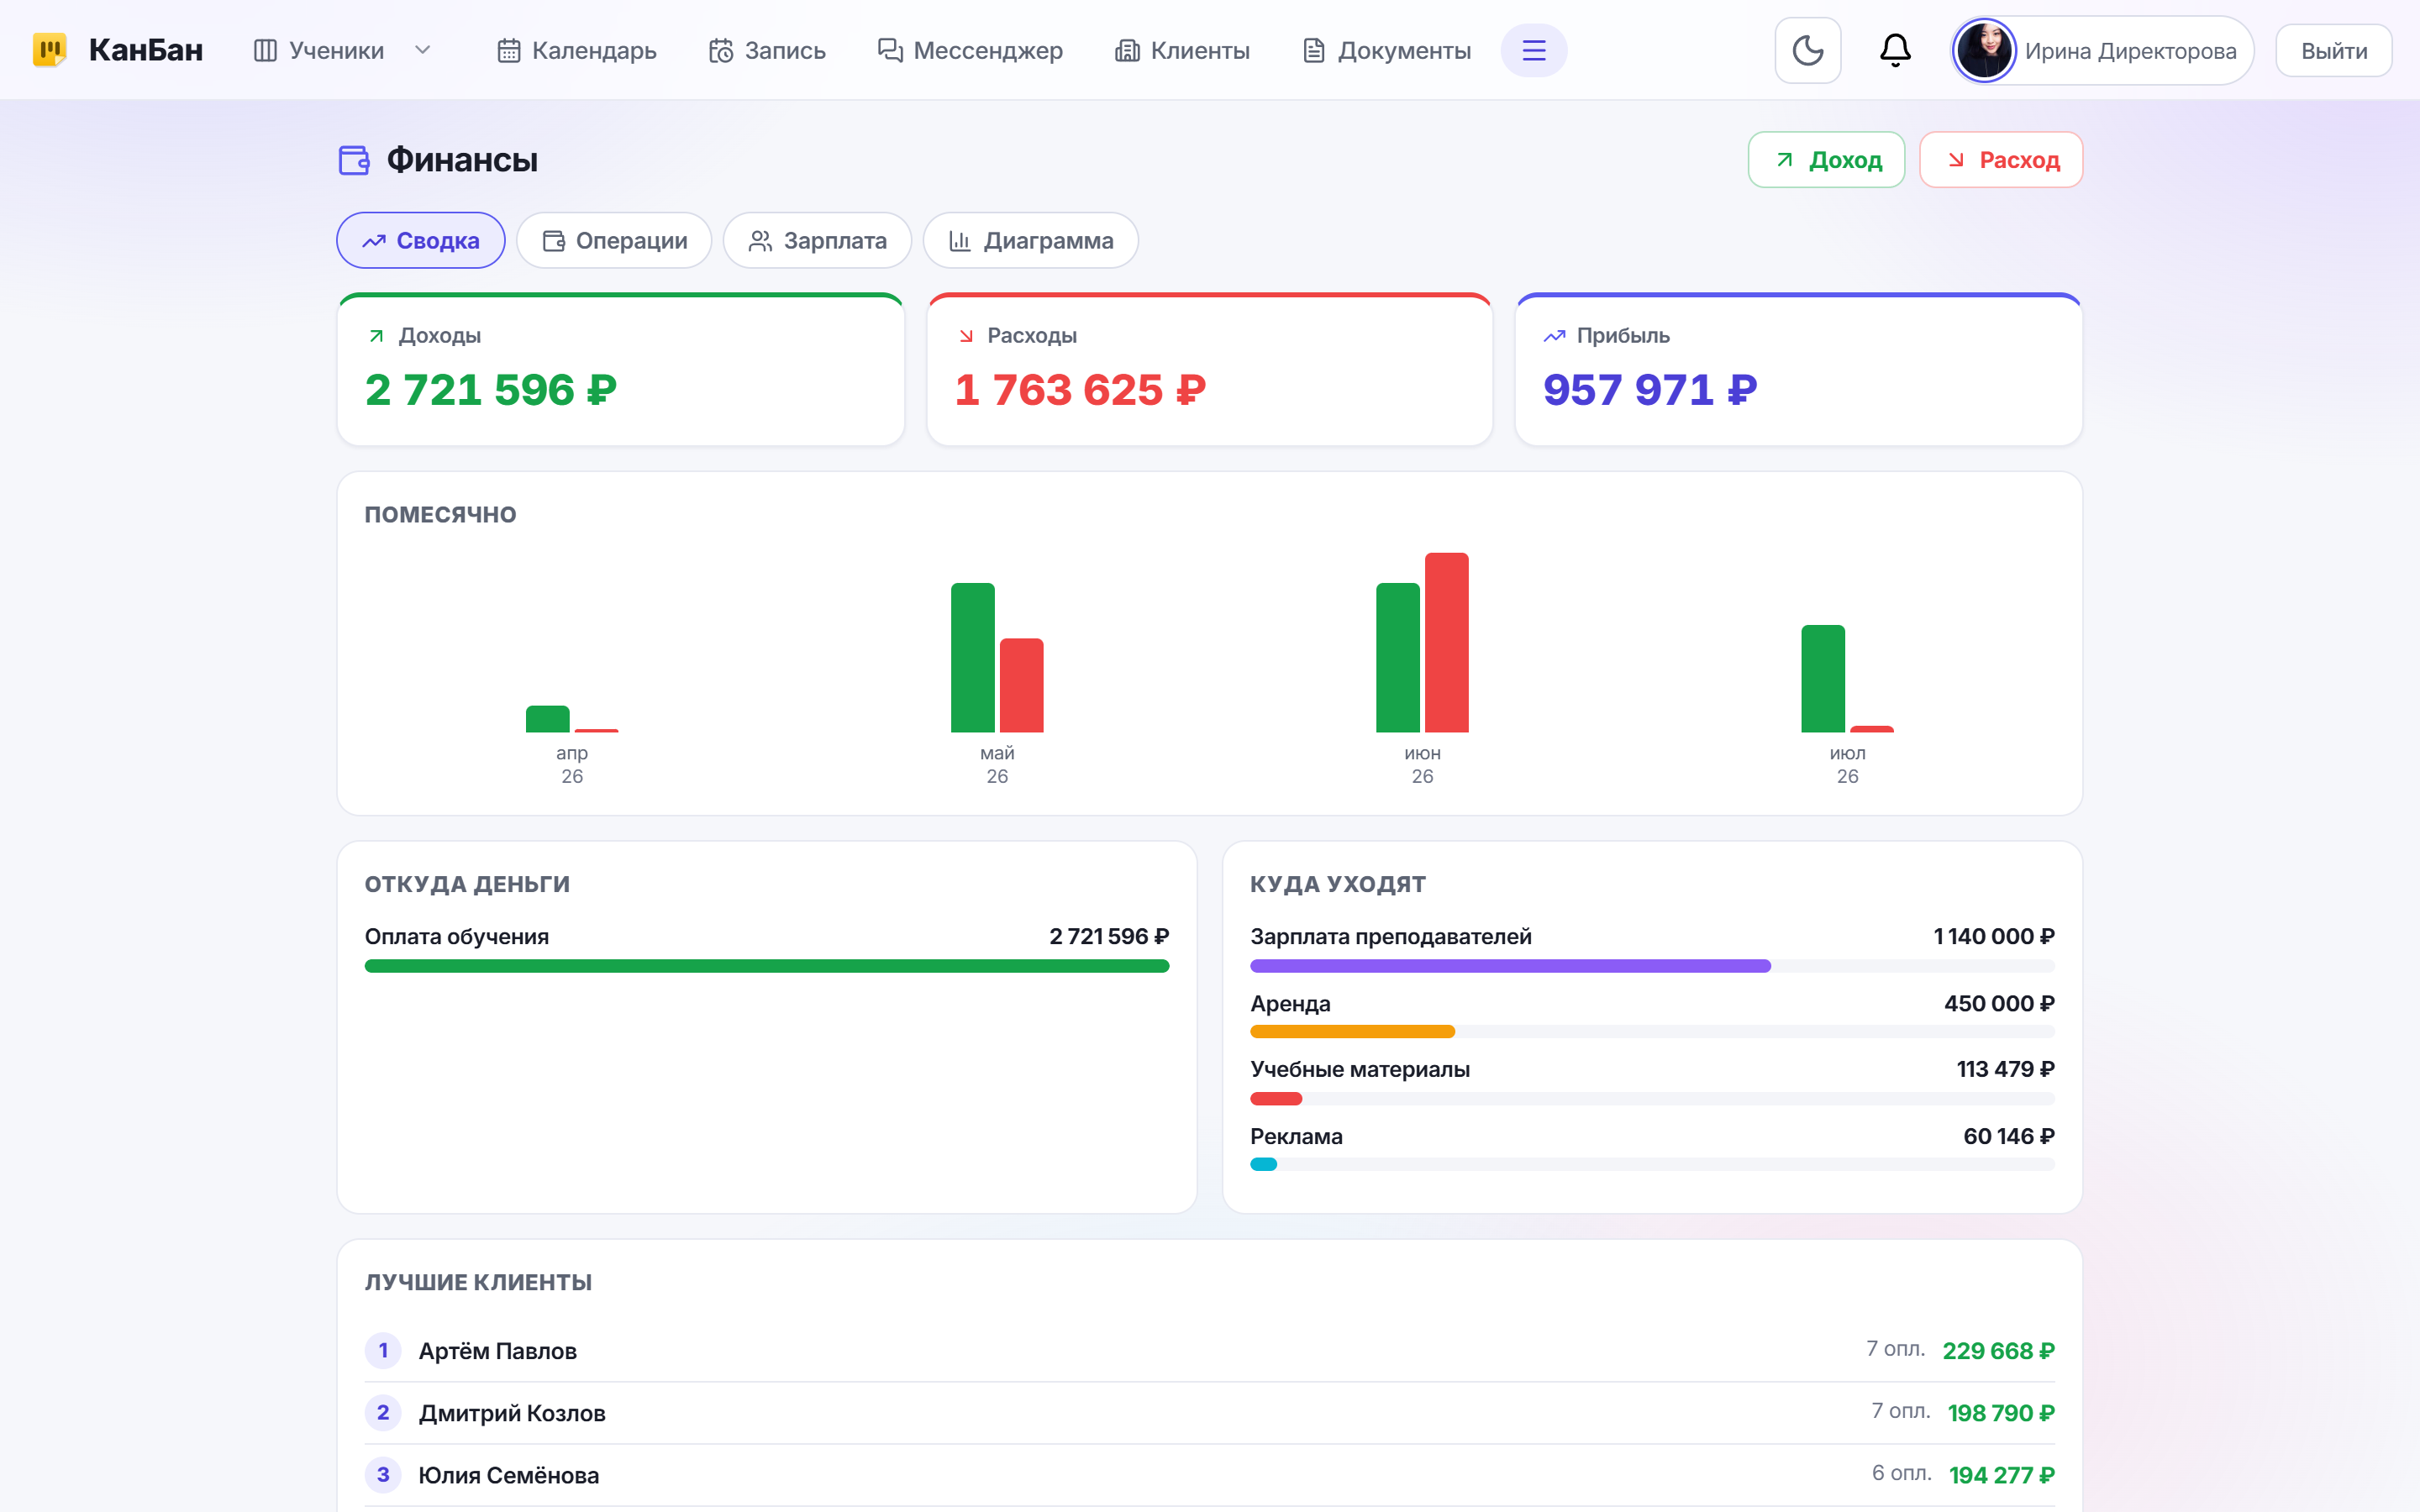Open the Календарь section
This screenshot has height=1512, width=2420.
(x=577, y=50)
